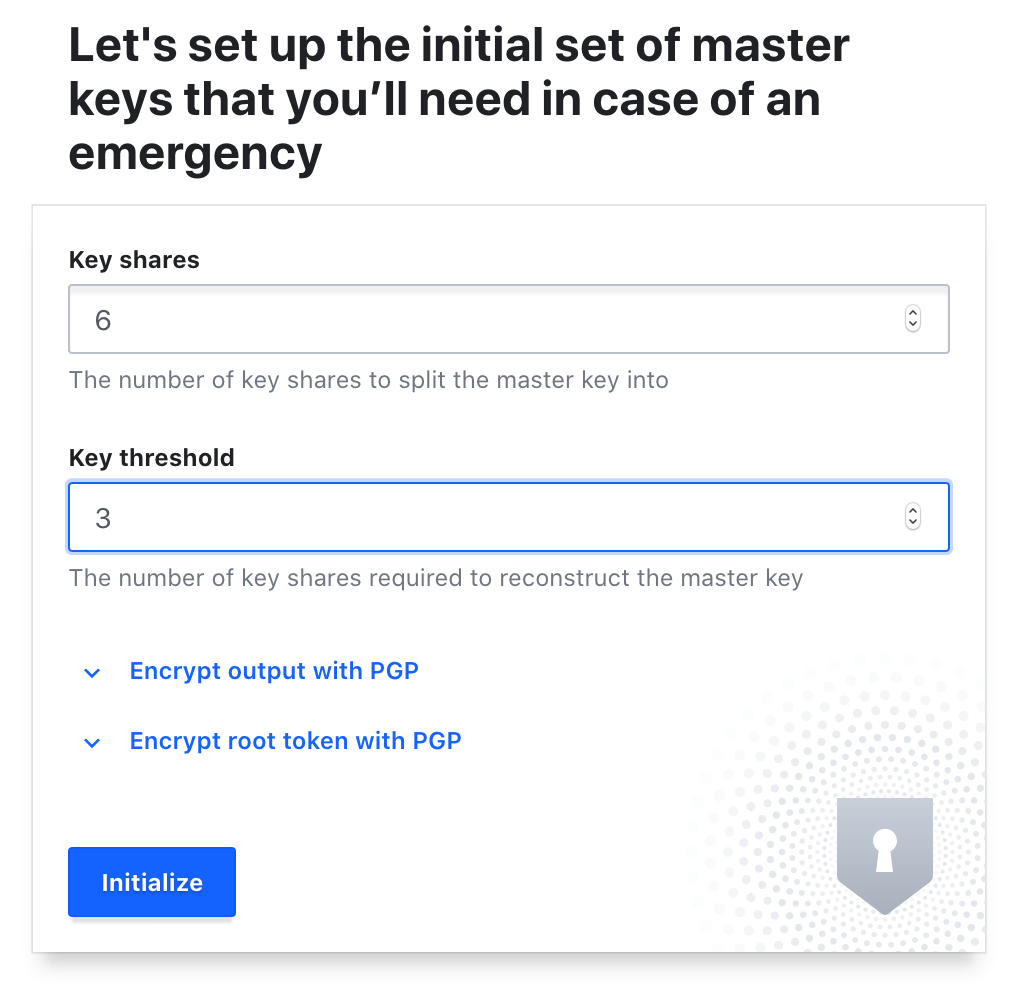Click chevron icon beside Encrypt output with PGP

(x=92, y=673)
